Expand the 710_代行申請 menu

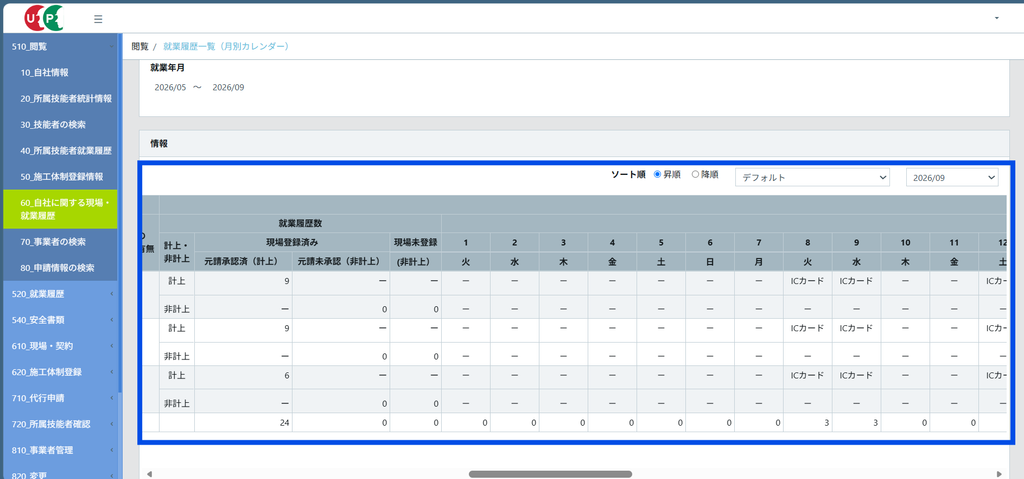pos(59,398)
